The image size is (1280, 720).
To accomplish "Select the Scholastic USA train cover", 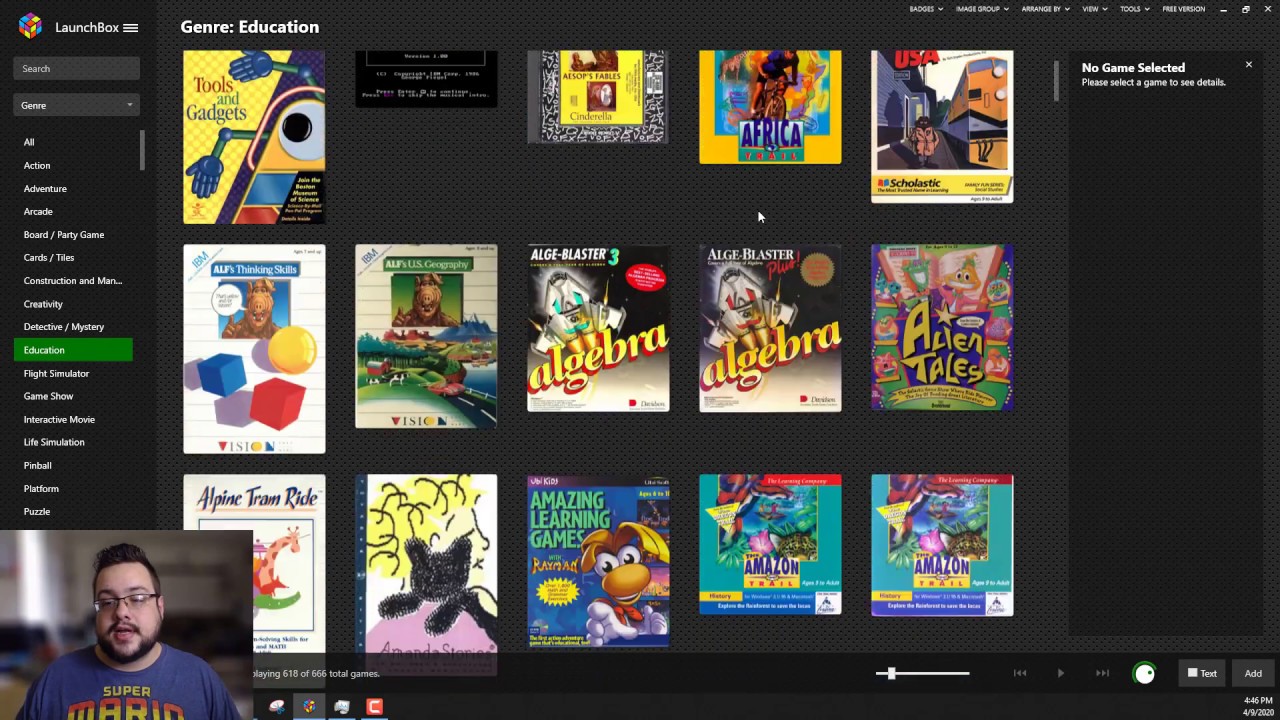I will click(942, 127).
